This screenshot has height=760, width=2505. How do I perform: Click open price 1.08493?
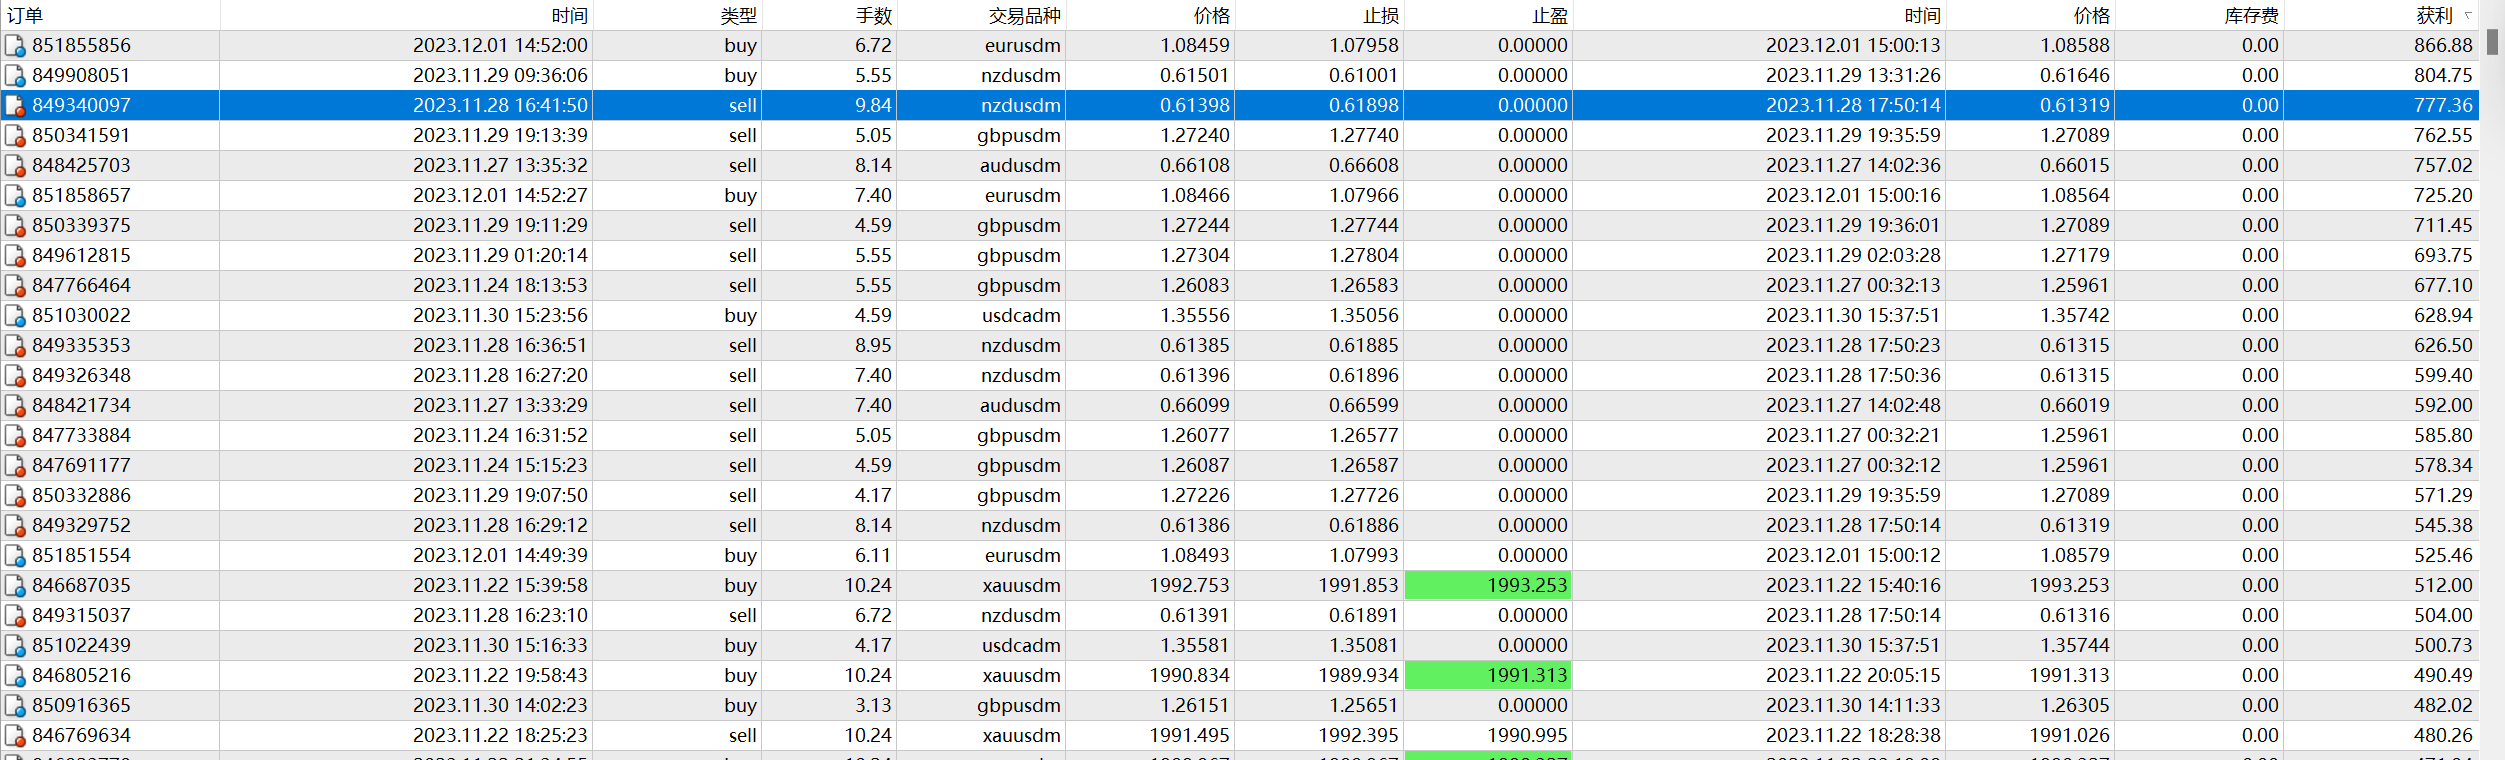click(1195, 556)
